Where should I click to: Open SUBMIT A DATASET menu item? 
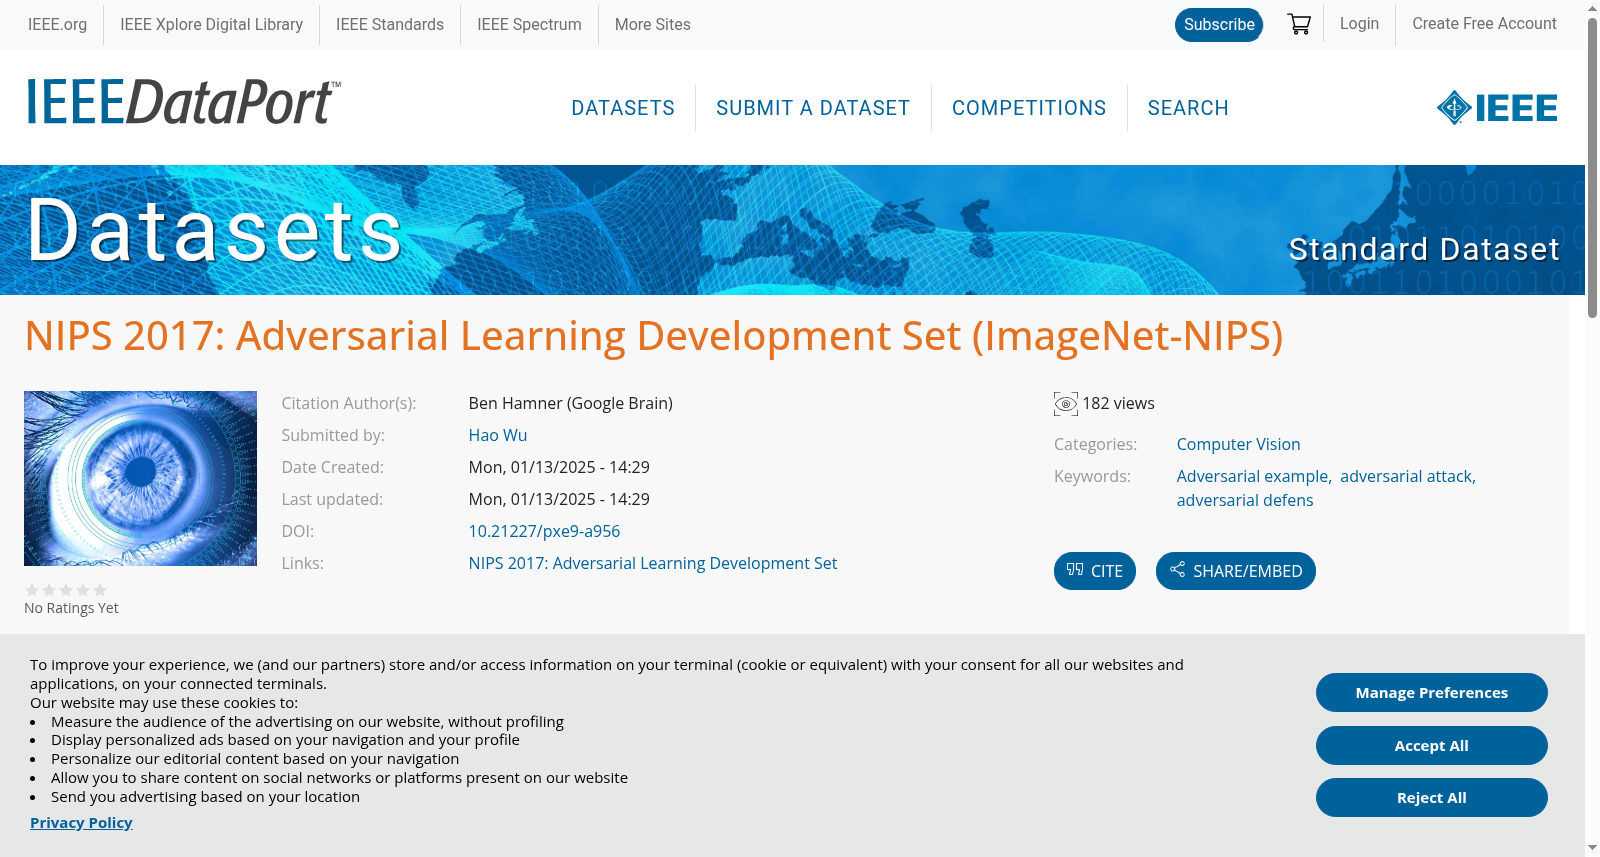(x=813, y=108)
